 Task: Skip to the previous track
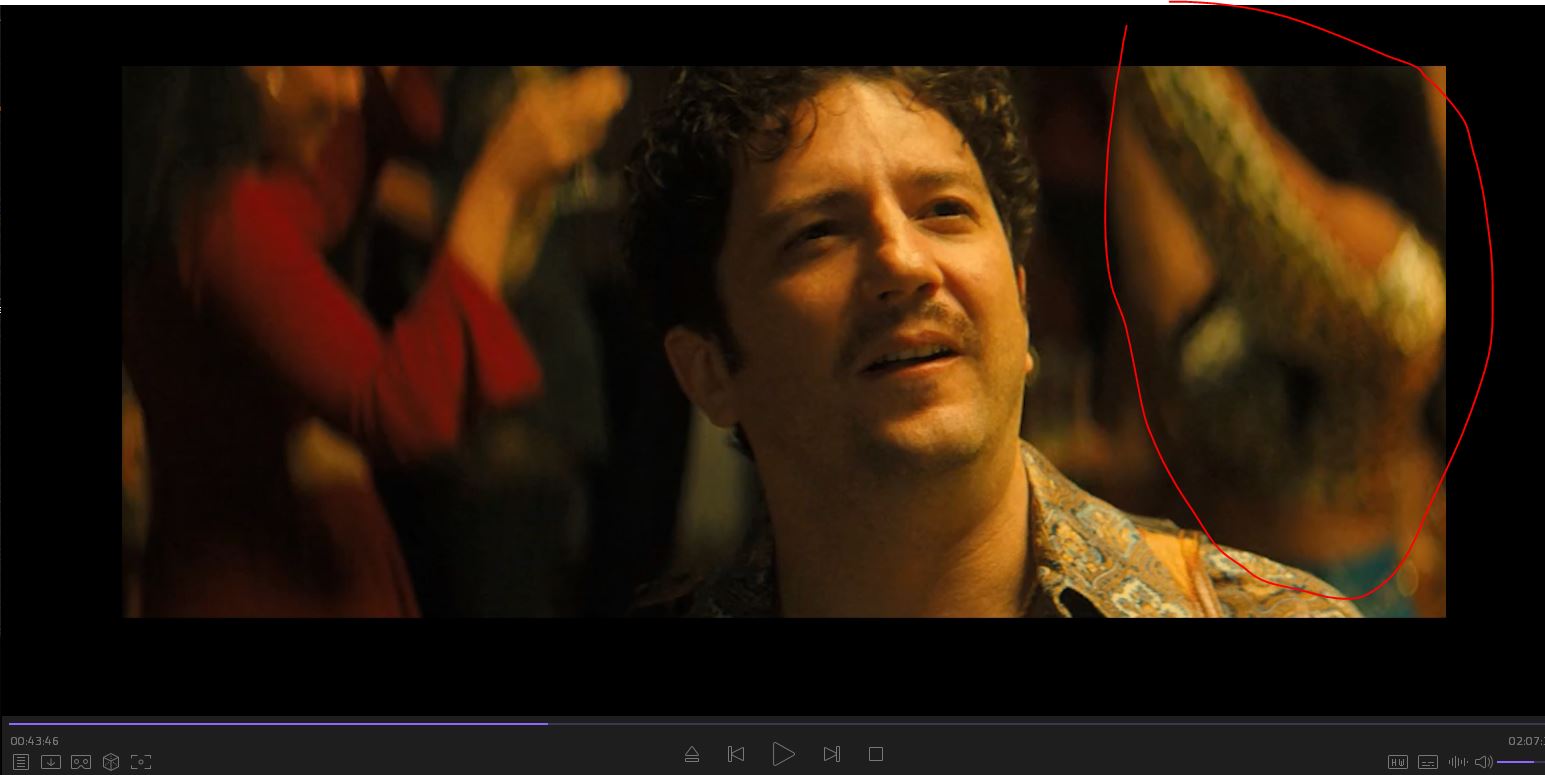coord(736,754)
